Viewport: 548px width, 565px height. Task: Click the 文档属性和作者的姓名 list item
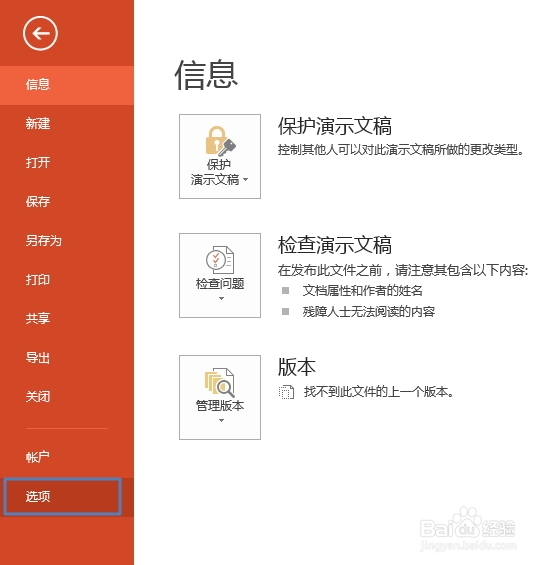point(362,291)
